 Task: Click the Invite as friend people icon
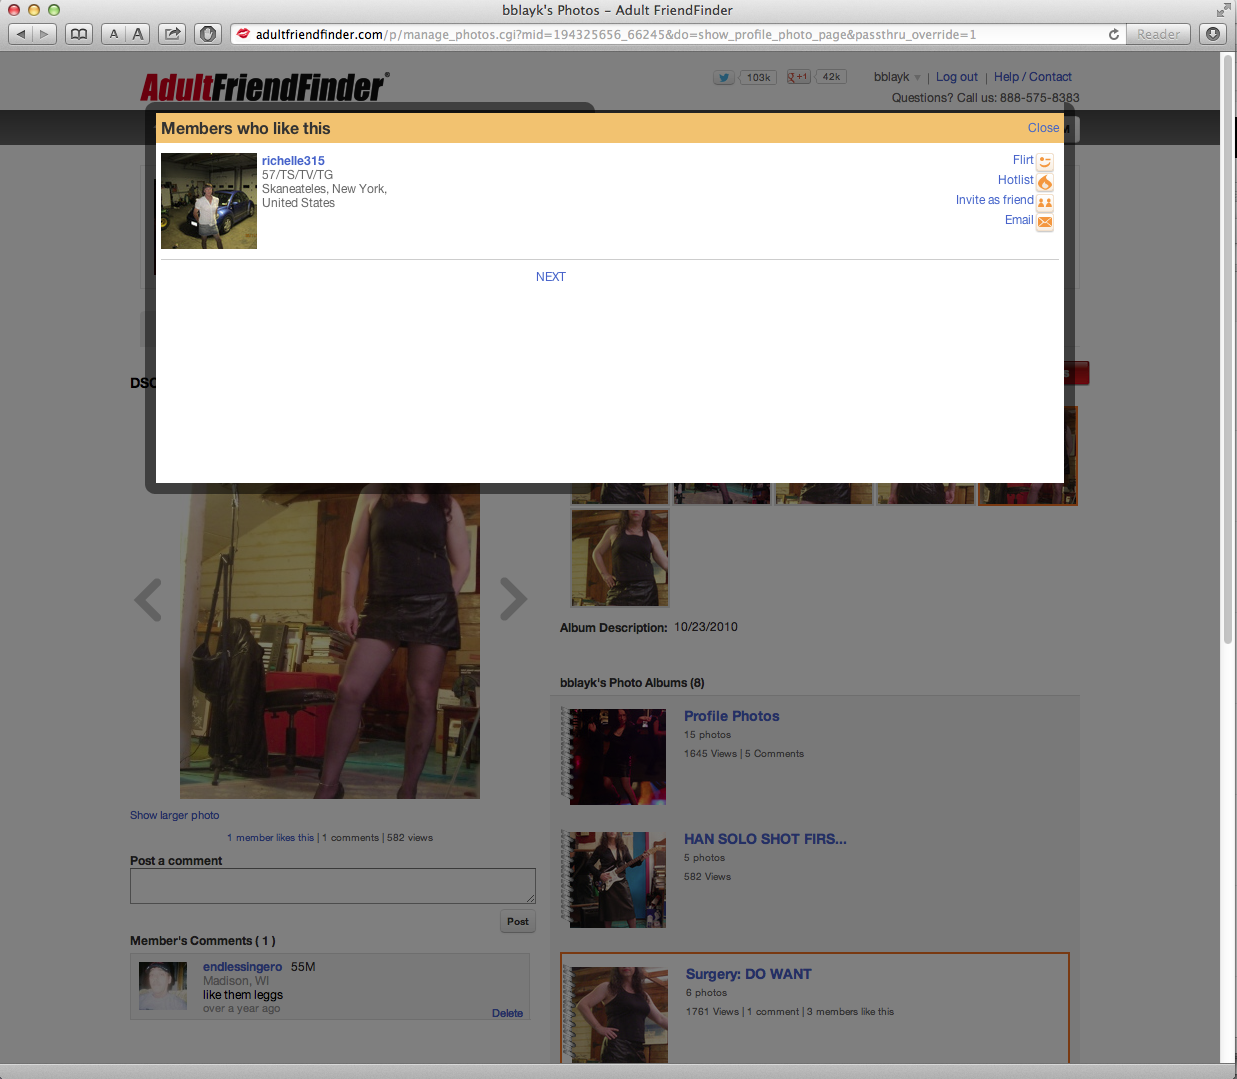[x=1044, y=201]
